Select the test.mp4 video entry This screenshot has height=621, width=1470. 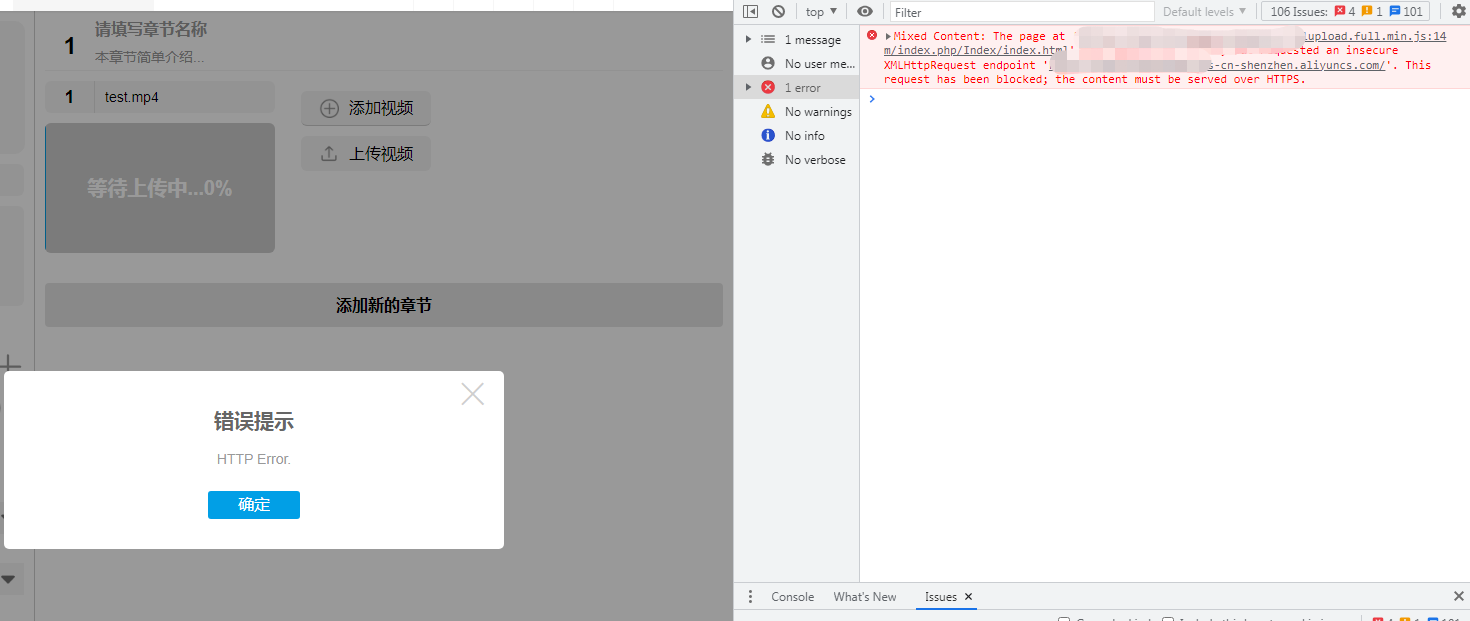pyautogui.click(x=160, y=97)
